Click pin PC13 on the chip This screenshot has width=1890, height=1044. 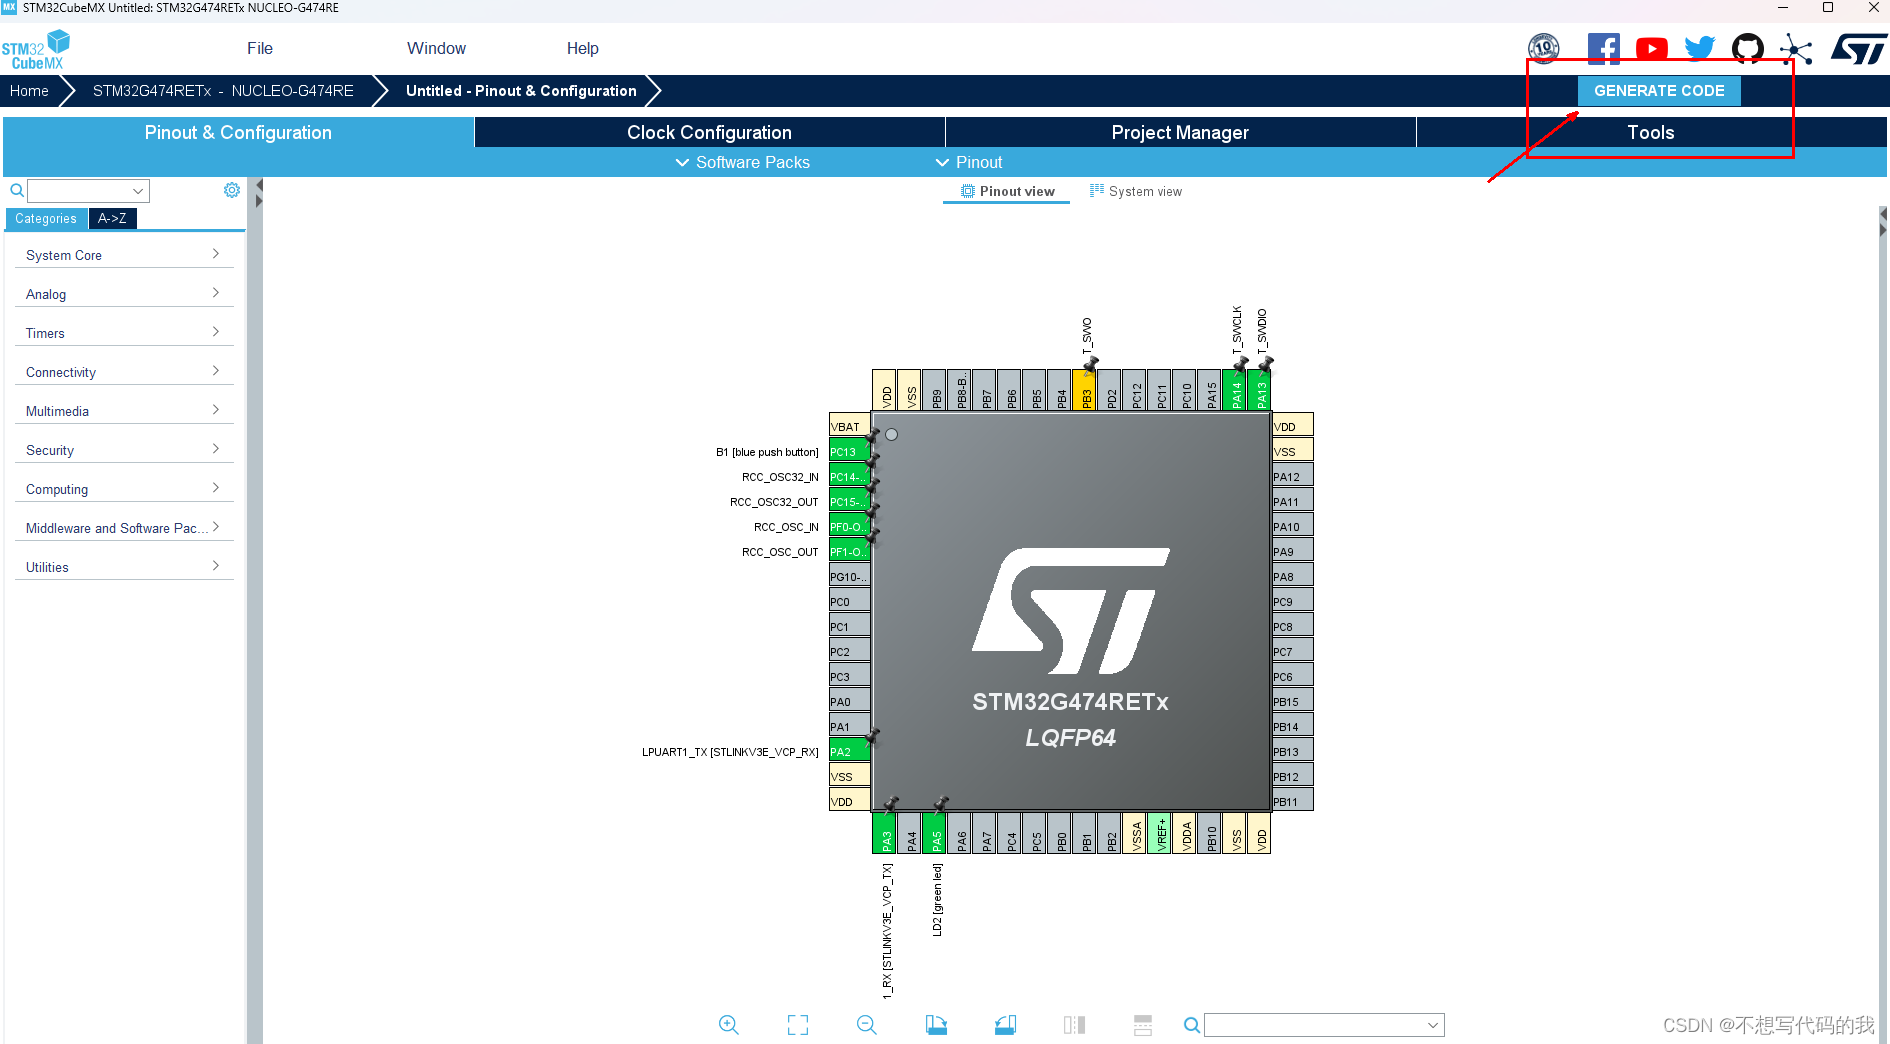pyautogui.click(x=849, y=451)
